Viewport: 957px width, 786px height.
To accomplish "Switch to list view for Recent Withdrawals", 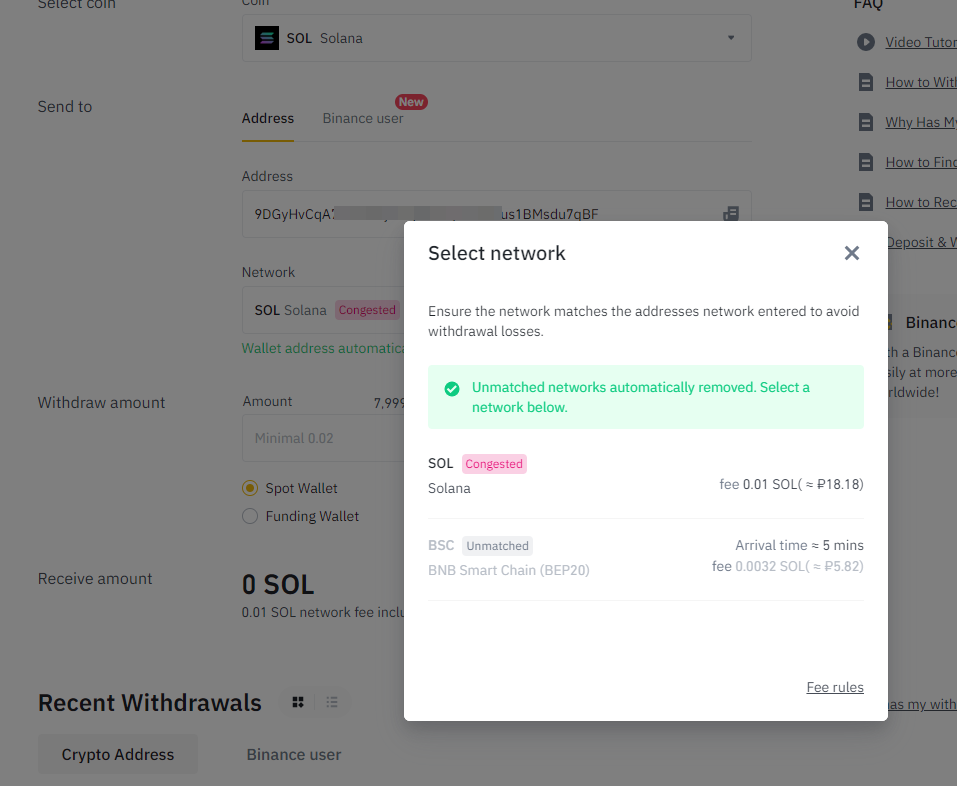I will pyautogui.click(x=332, y=703).
